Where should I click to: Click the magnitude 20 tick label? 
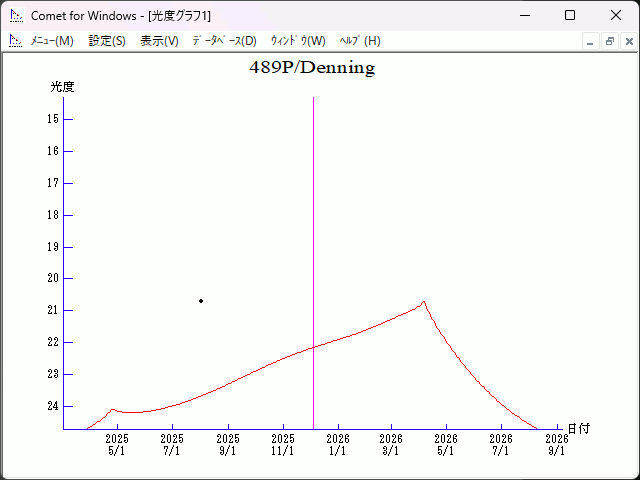coord(53,278)
